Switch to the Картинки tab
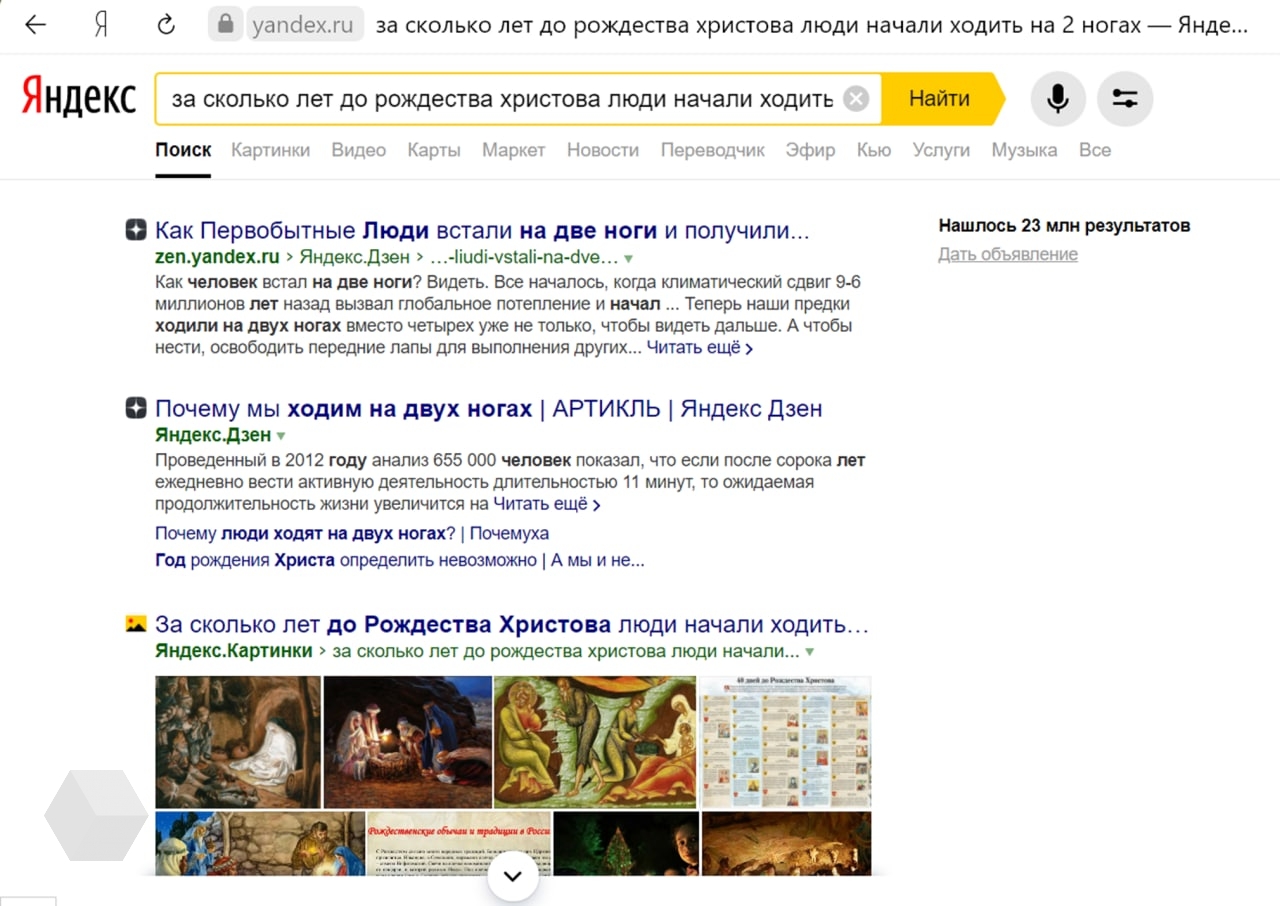The image size is (1280, 906). (270, 150)
